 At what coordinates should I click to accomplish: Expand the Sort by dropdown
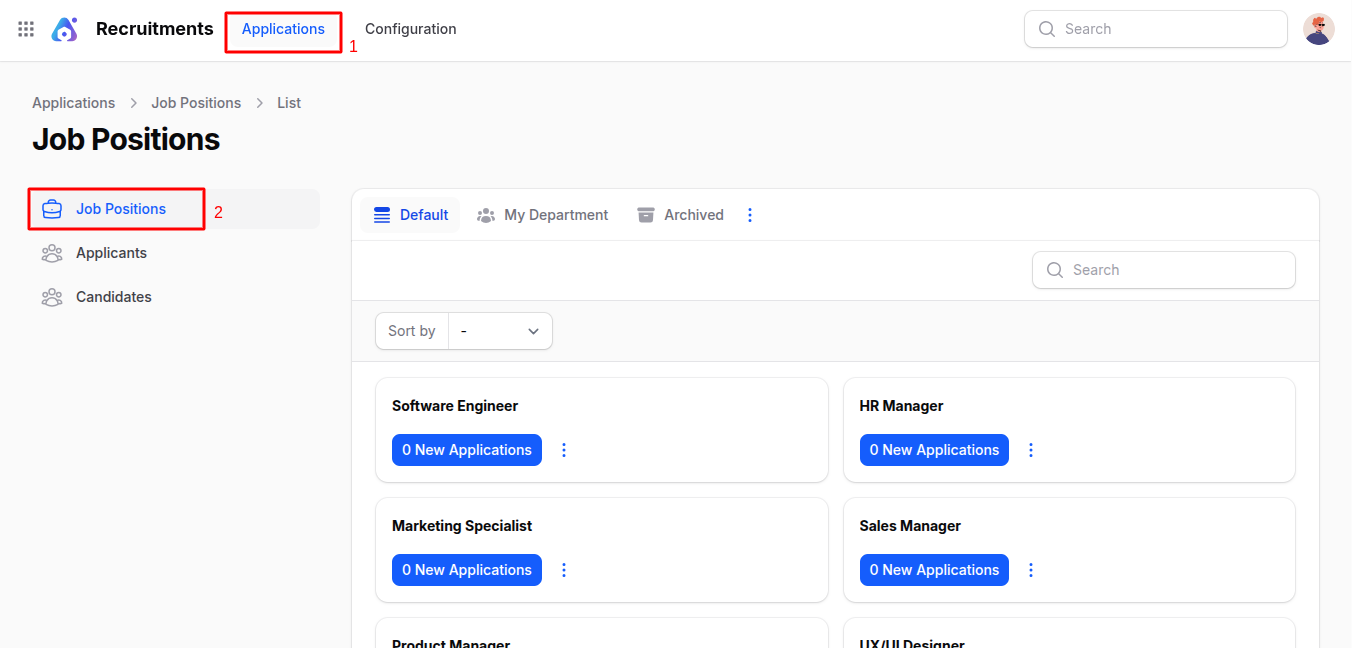(500, 331)
